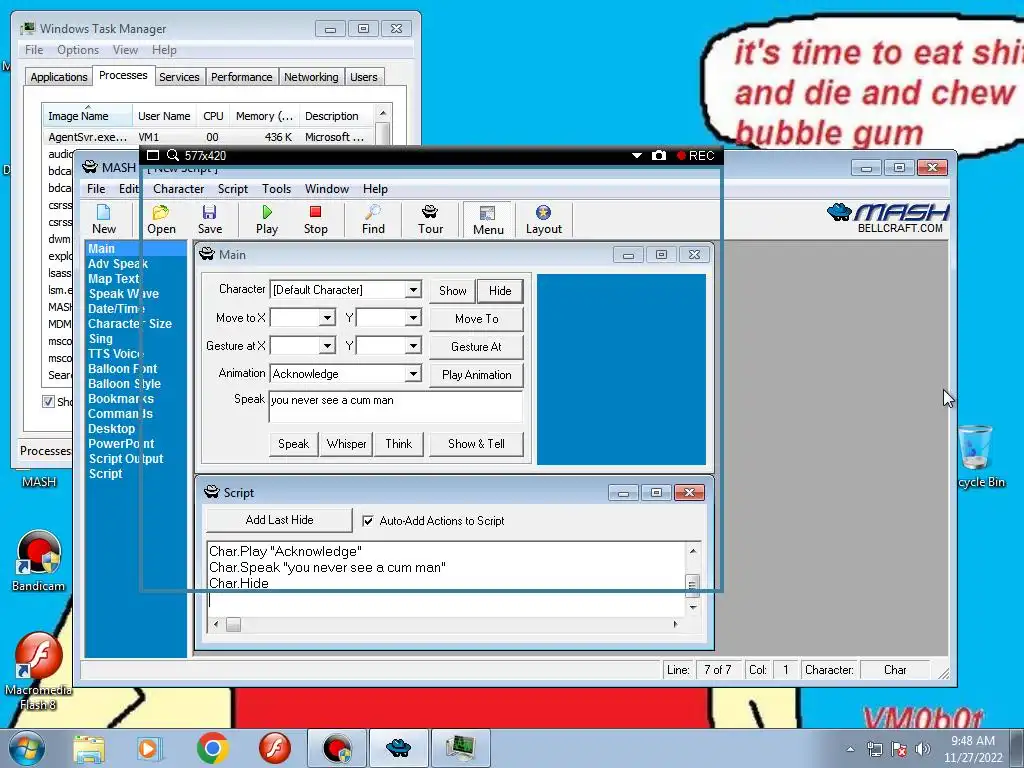Click the Move To button

476,319
